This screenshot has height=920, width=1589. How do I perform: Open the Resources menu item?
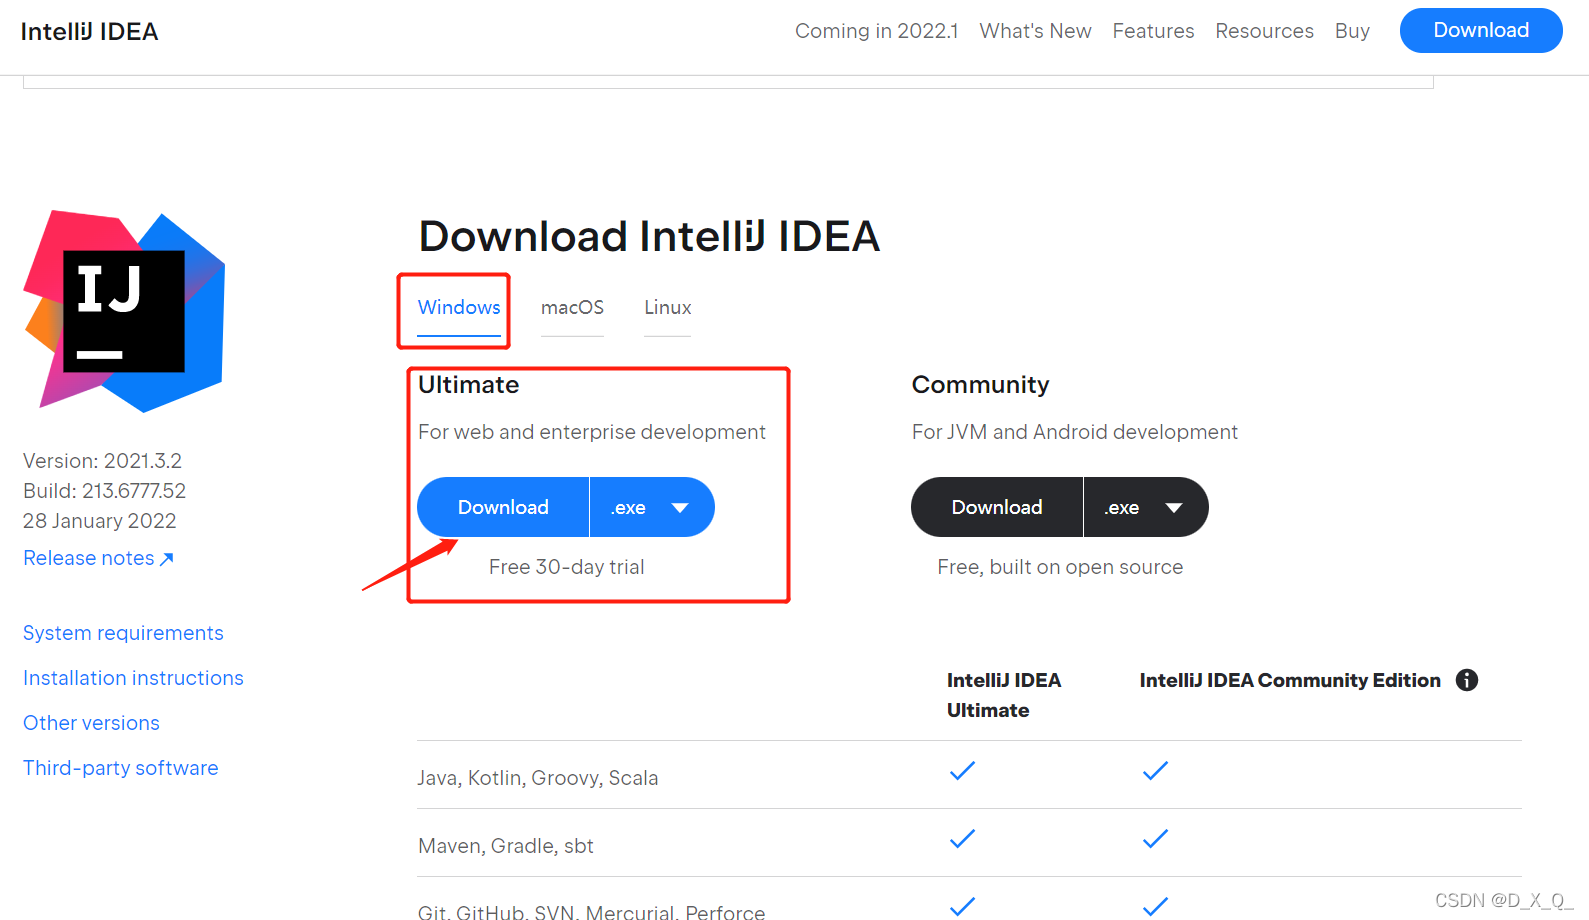tap(1264, 31)
